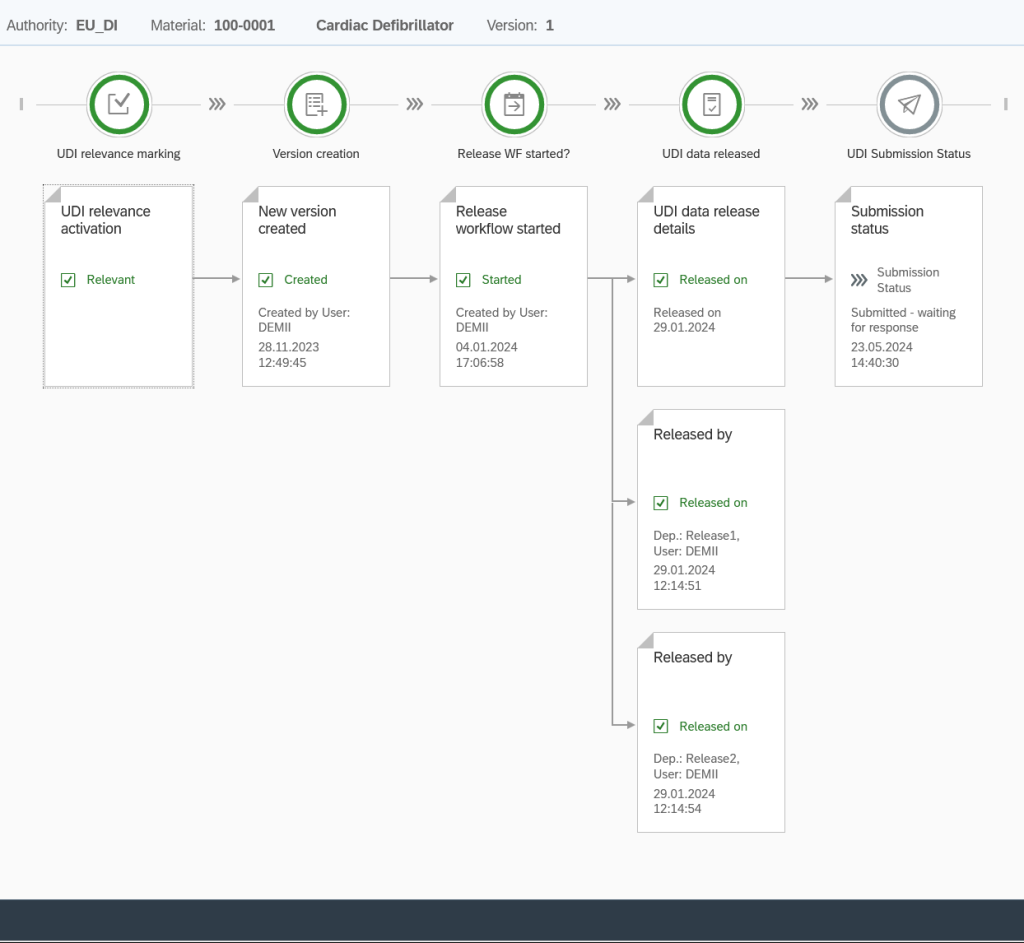This screenshot has width=1024, height=943.
Task: Click the Submission status card
Action: [x=908, y=286]
